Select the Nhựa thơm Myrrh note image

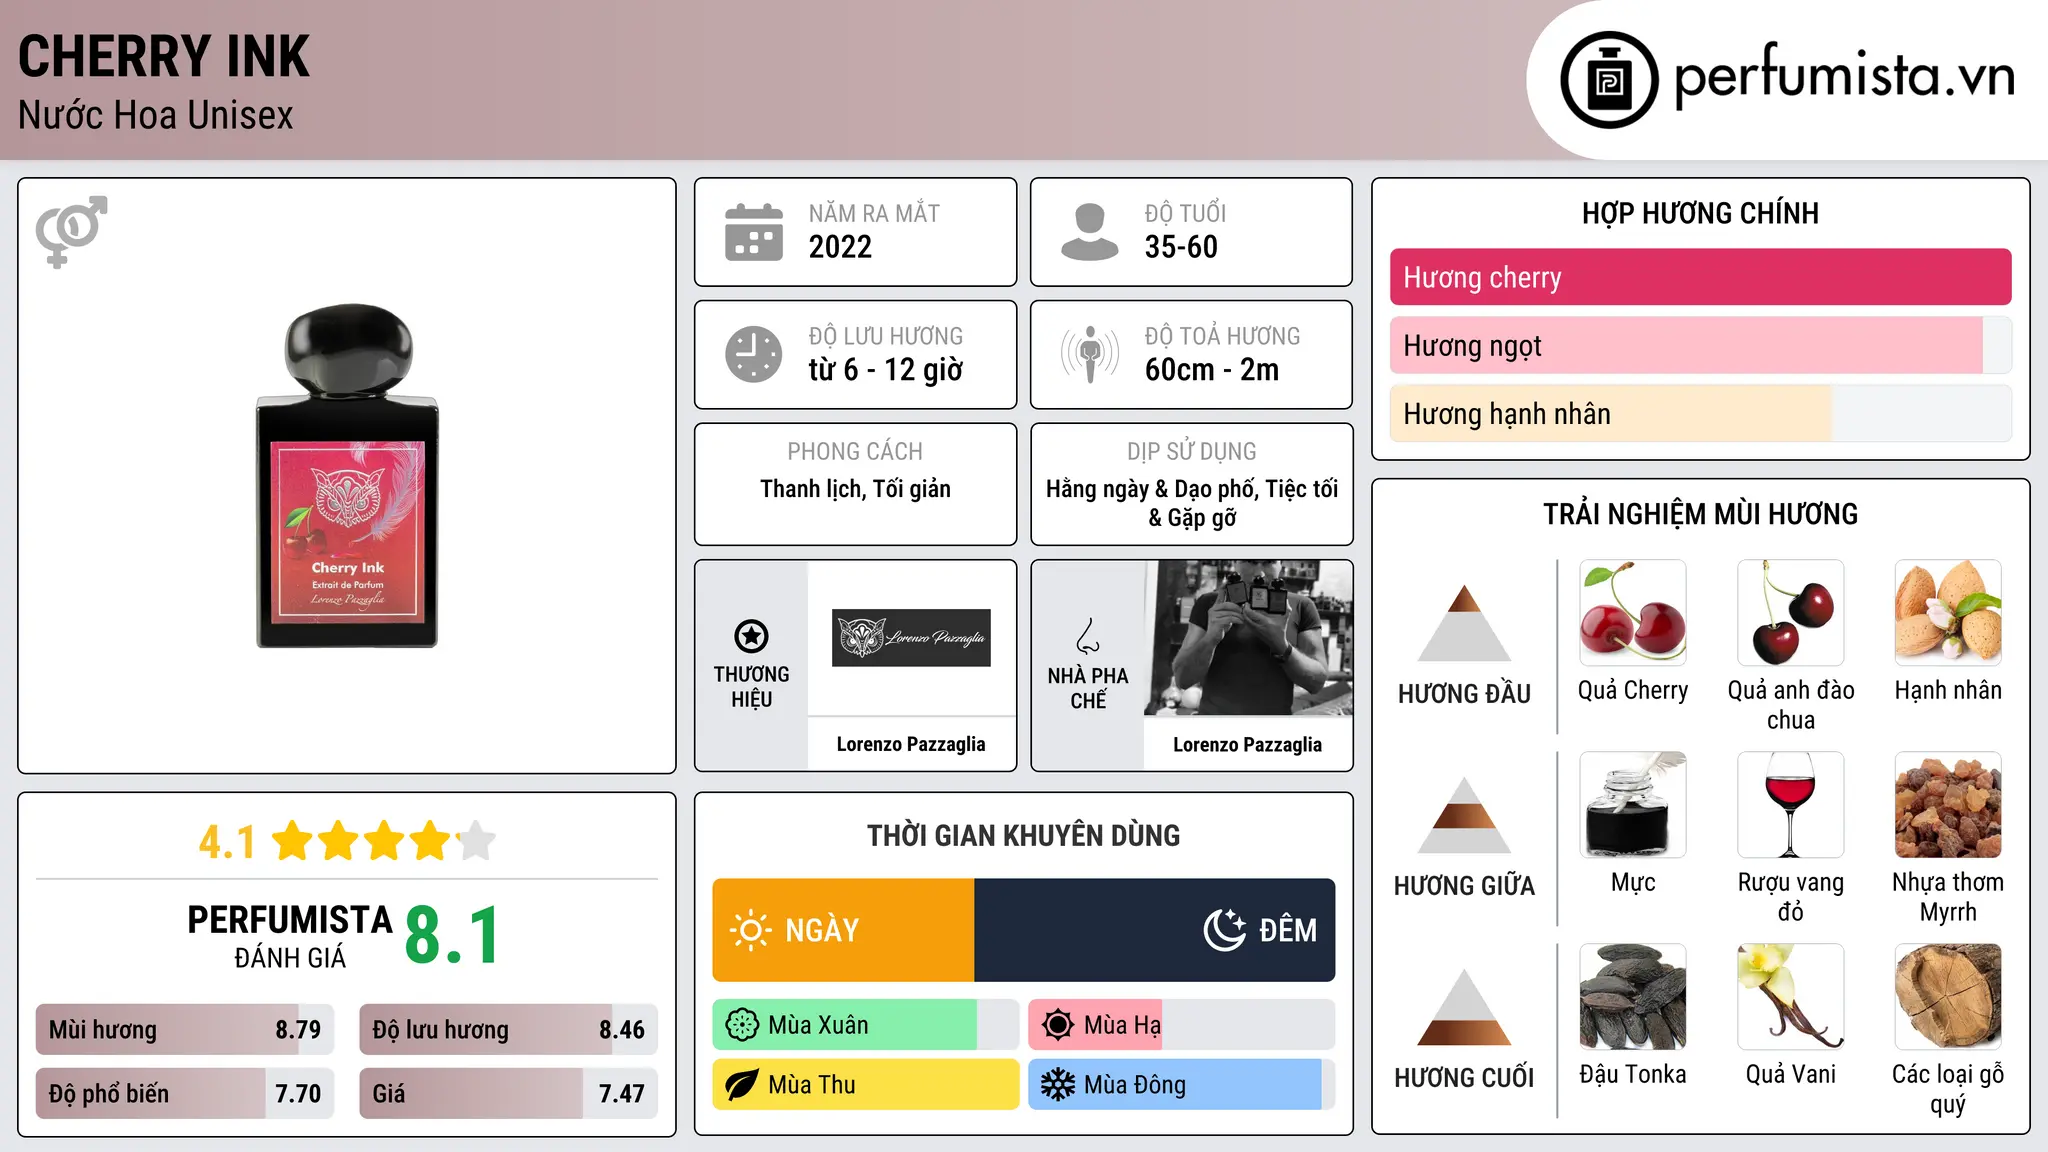tap(1948, 805)
